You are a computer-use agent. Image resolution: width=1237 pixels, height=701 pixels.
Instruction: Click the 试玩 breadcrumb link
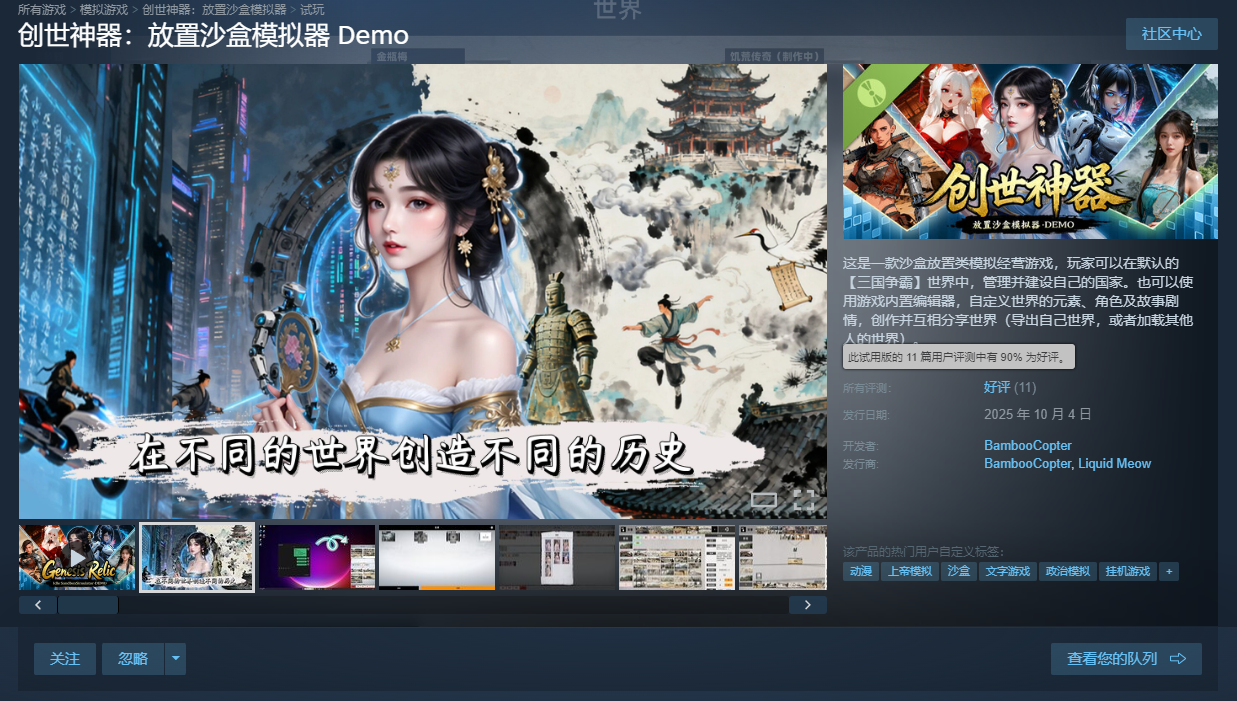pos(312,10)
